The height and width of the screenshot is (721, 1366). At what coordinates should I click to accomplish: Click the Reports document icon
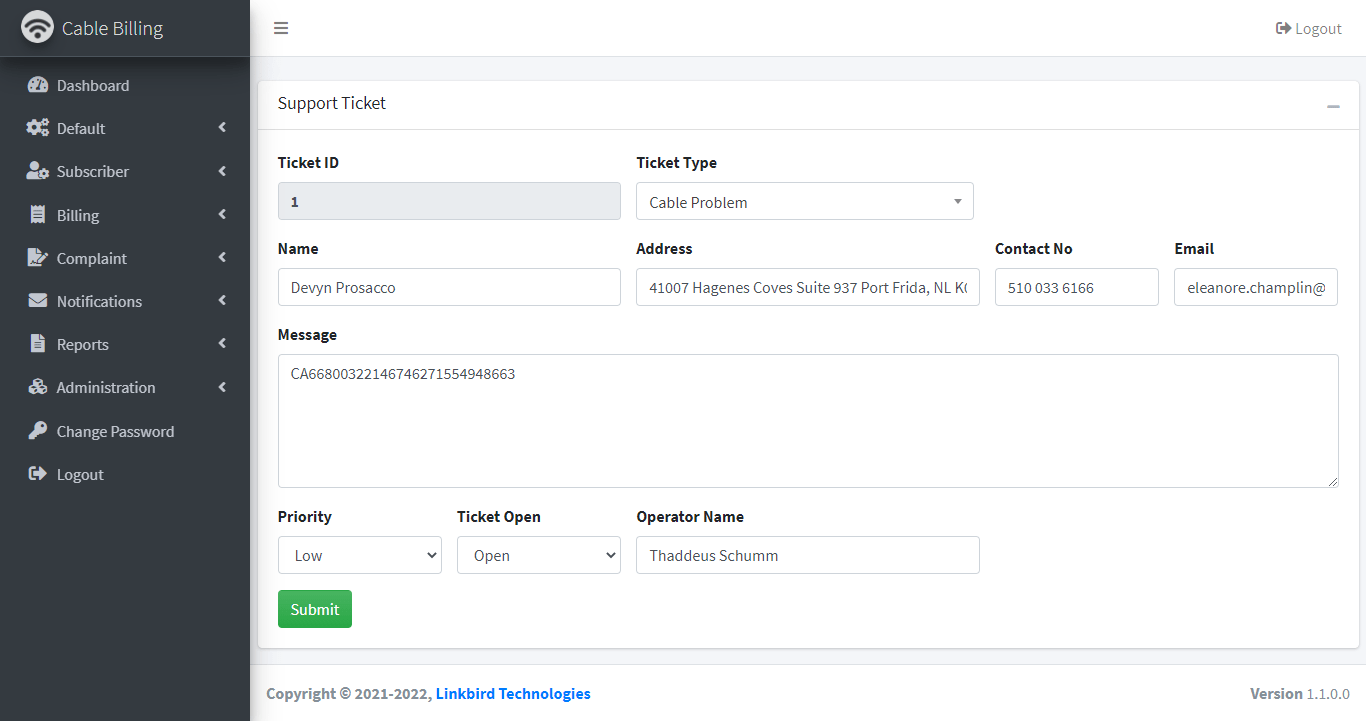[x=38, y=344]
